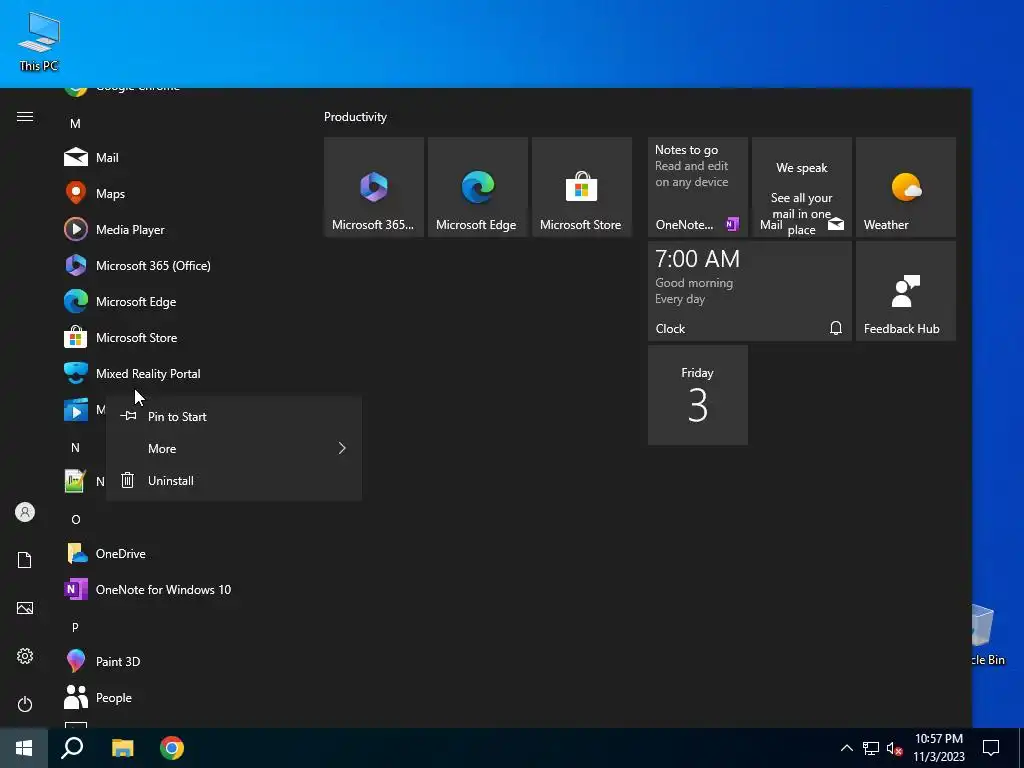The width and height of the screenshot is (1024, 768).
Task: Open the calendar tile showing Friday 3
Action: pos(697,395)
